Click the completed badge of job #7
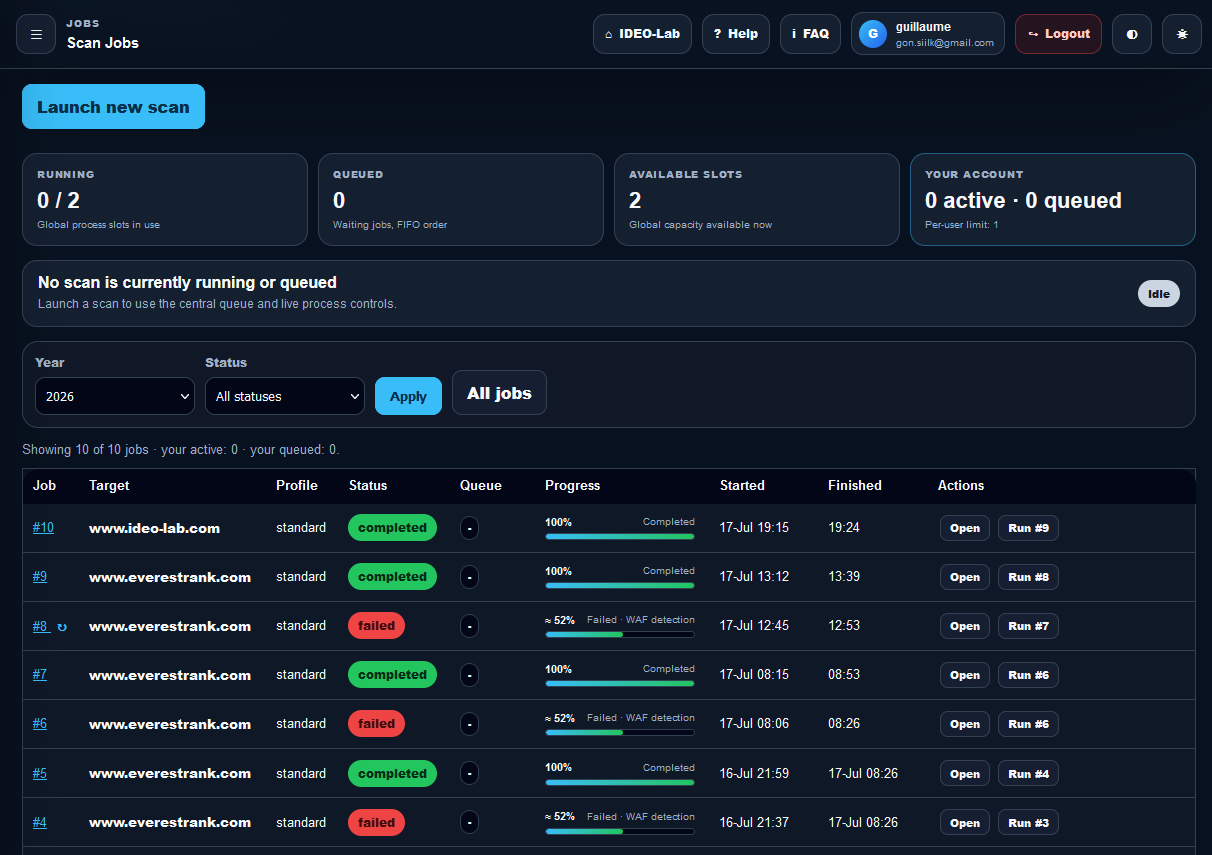This screenshot has height=855, width=1212. point(392,675)
